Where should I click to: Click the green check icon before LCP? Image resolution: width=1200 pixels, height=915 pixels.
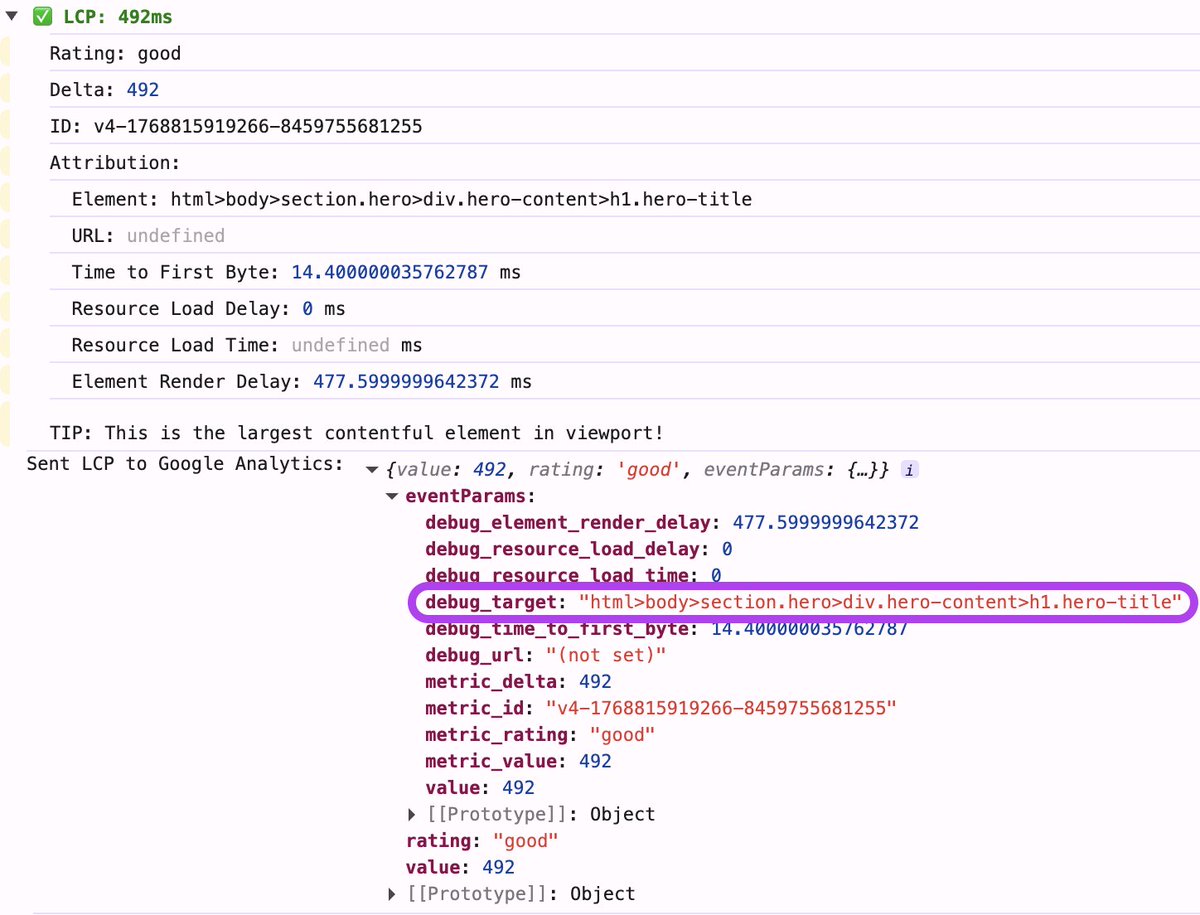[x=42, y=17]
